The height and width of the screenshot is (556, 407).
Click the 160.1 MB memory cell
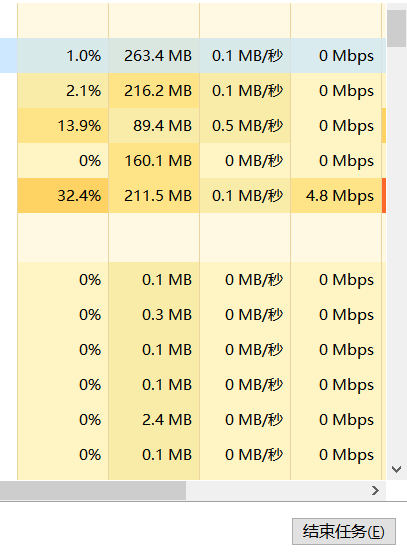click(154, 161)
